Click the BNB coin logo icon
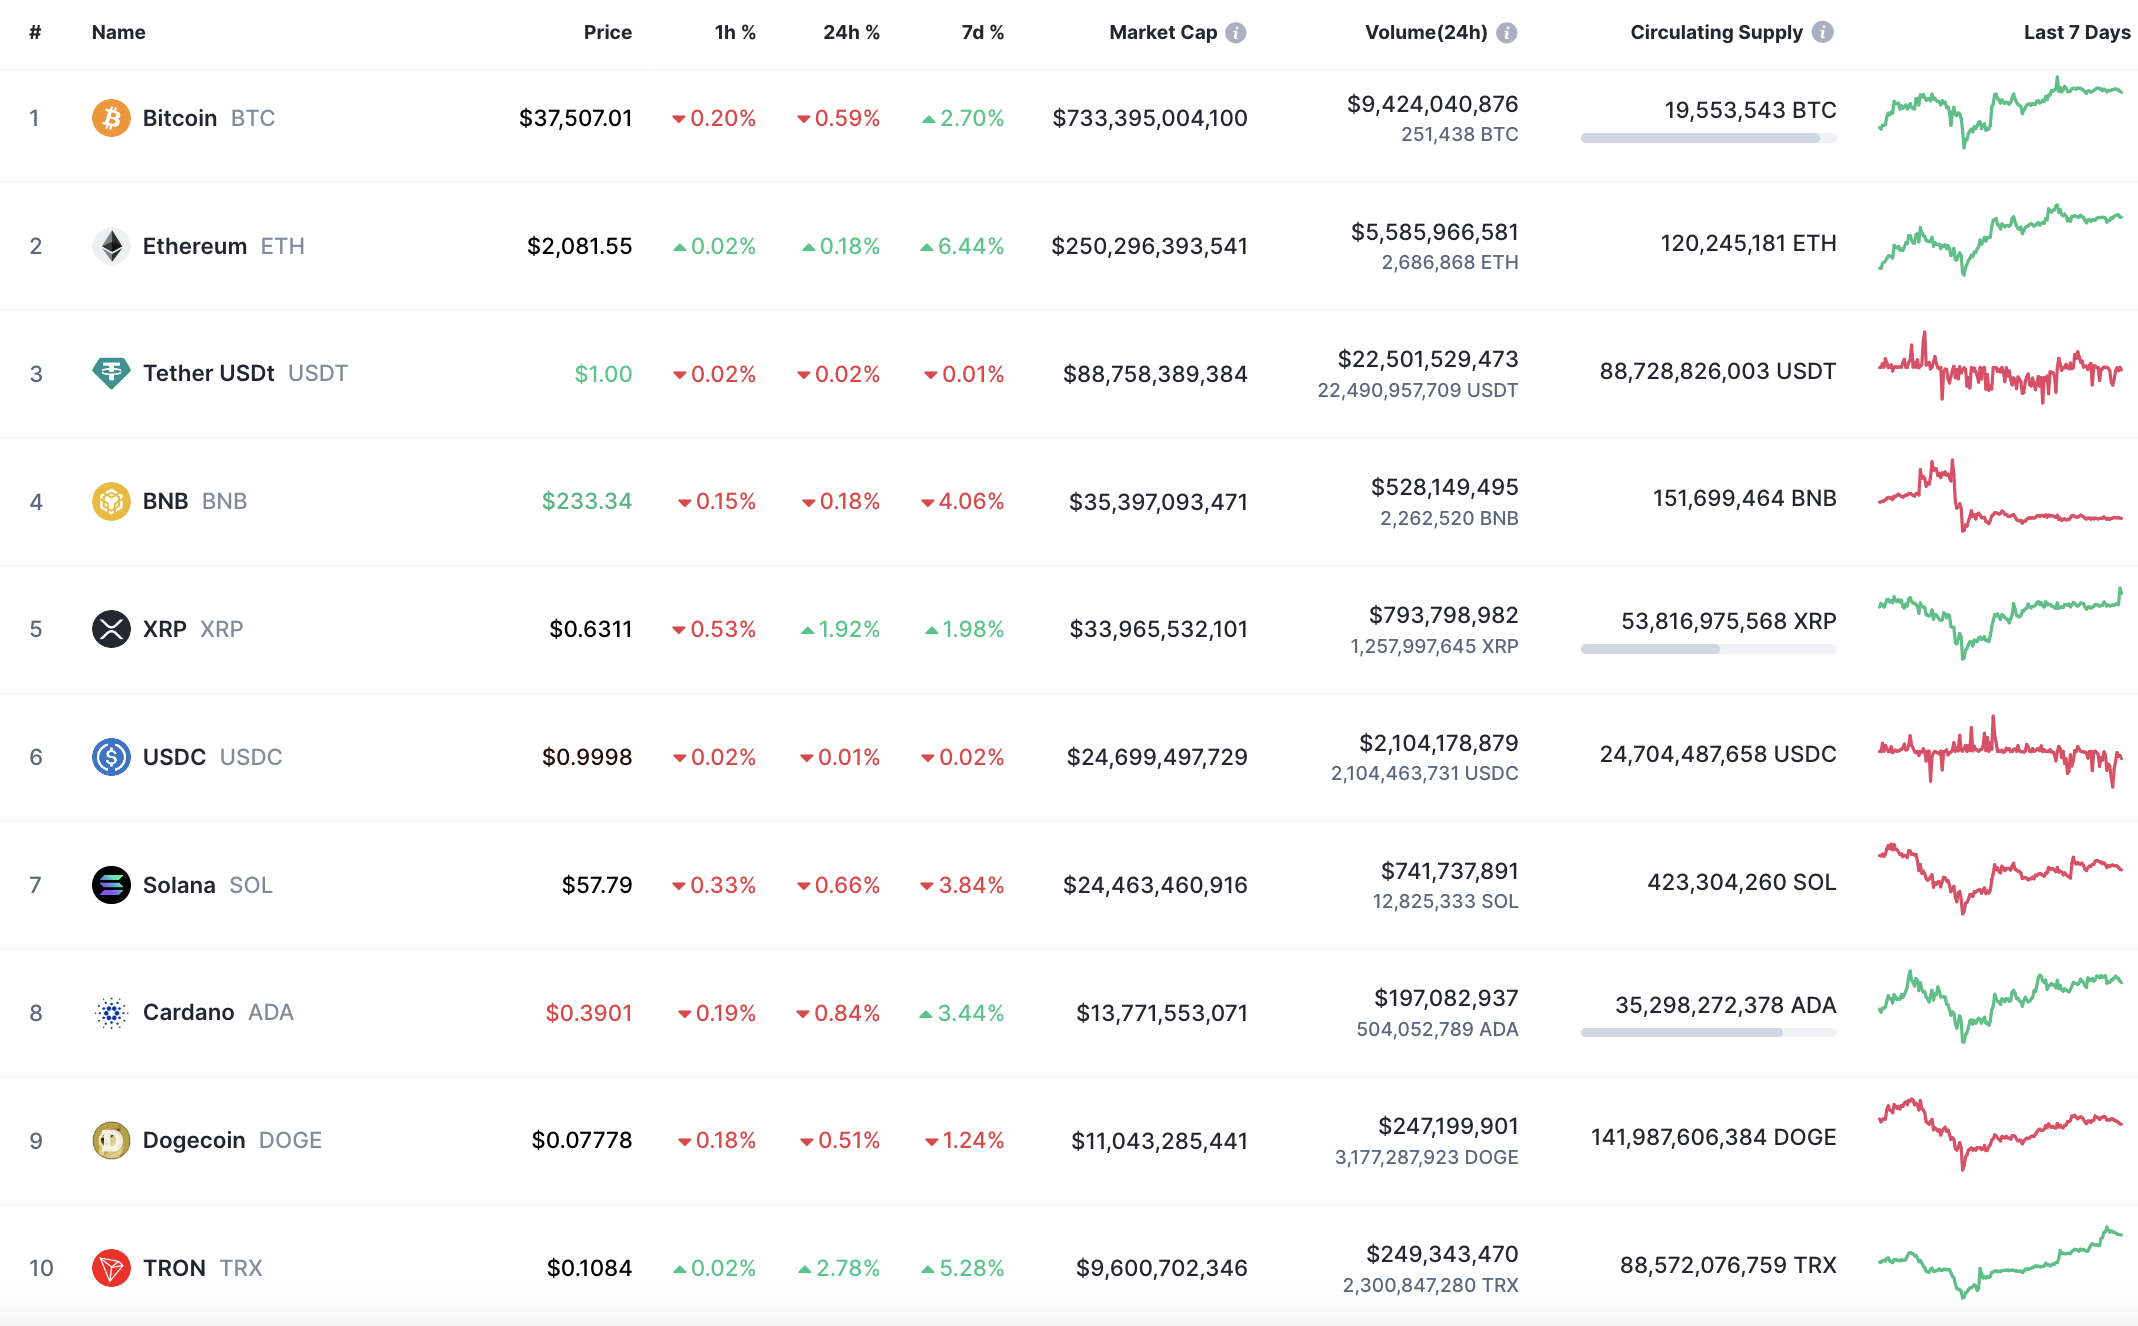This screenshot has width=2138, height=1326. (111, 501)
